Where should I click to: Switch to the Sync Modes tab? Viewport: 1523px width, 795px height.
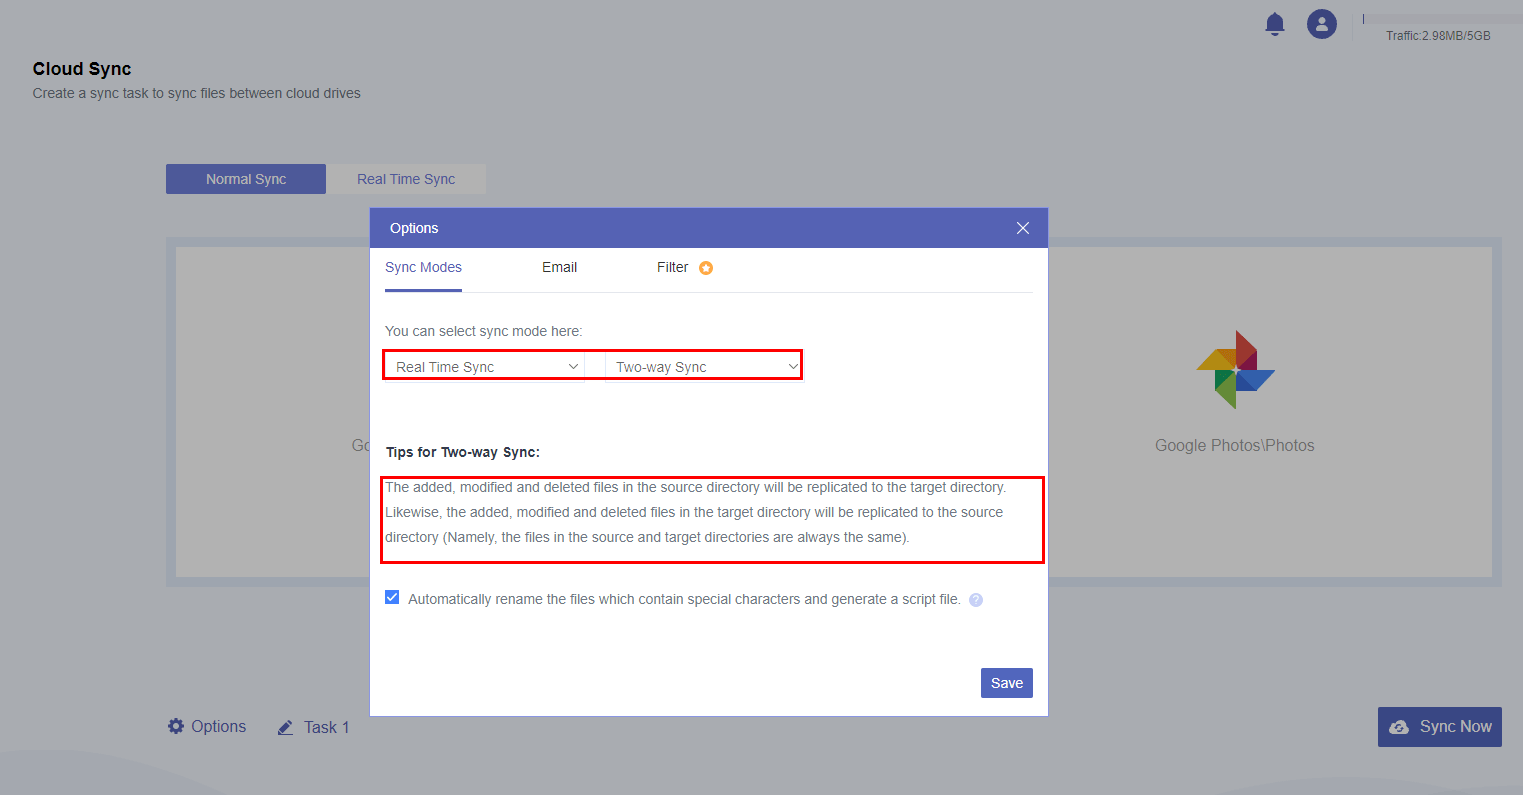tap(423, 268)
